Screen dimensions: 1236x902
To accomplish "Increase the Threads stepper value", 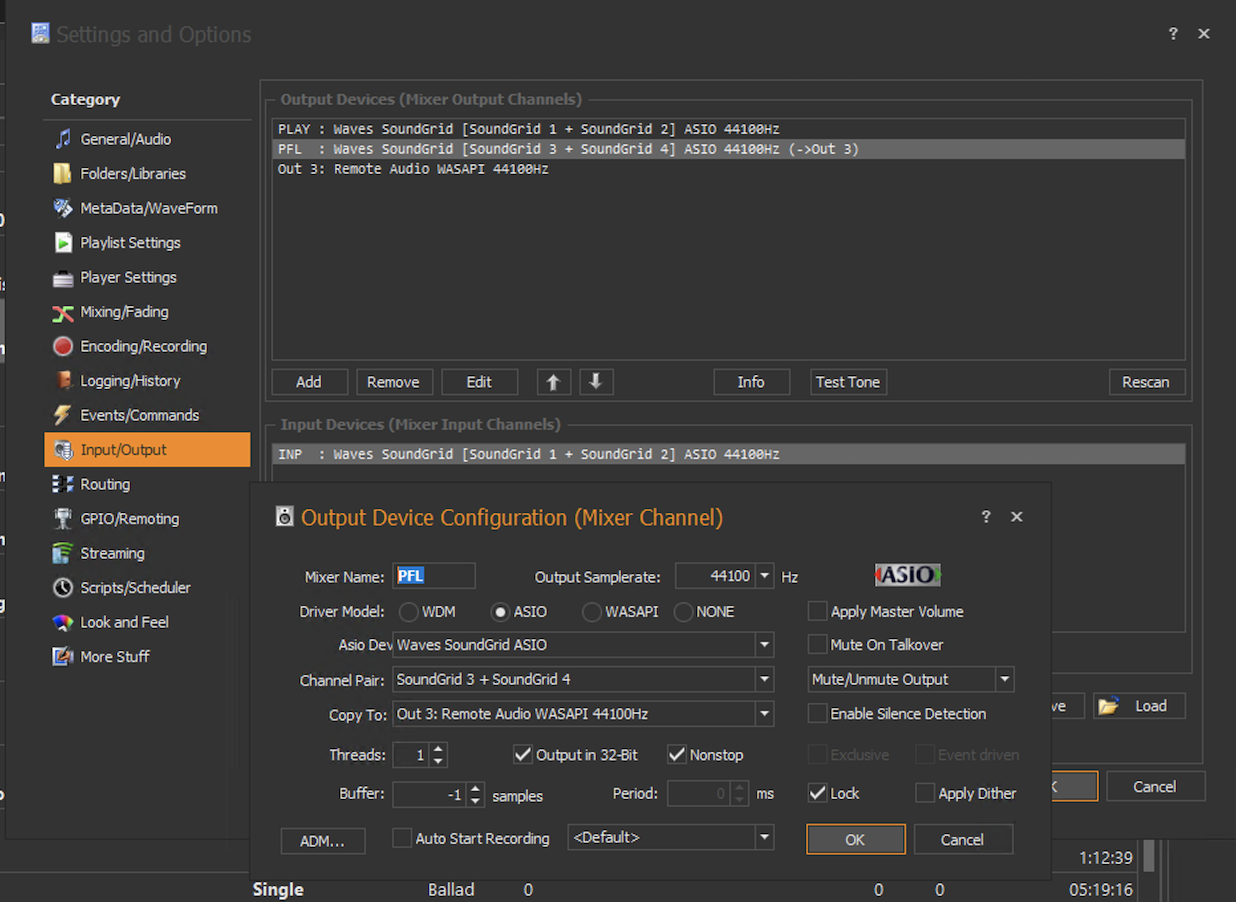I will pos(438,749).
